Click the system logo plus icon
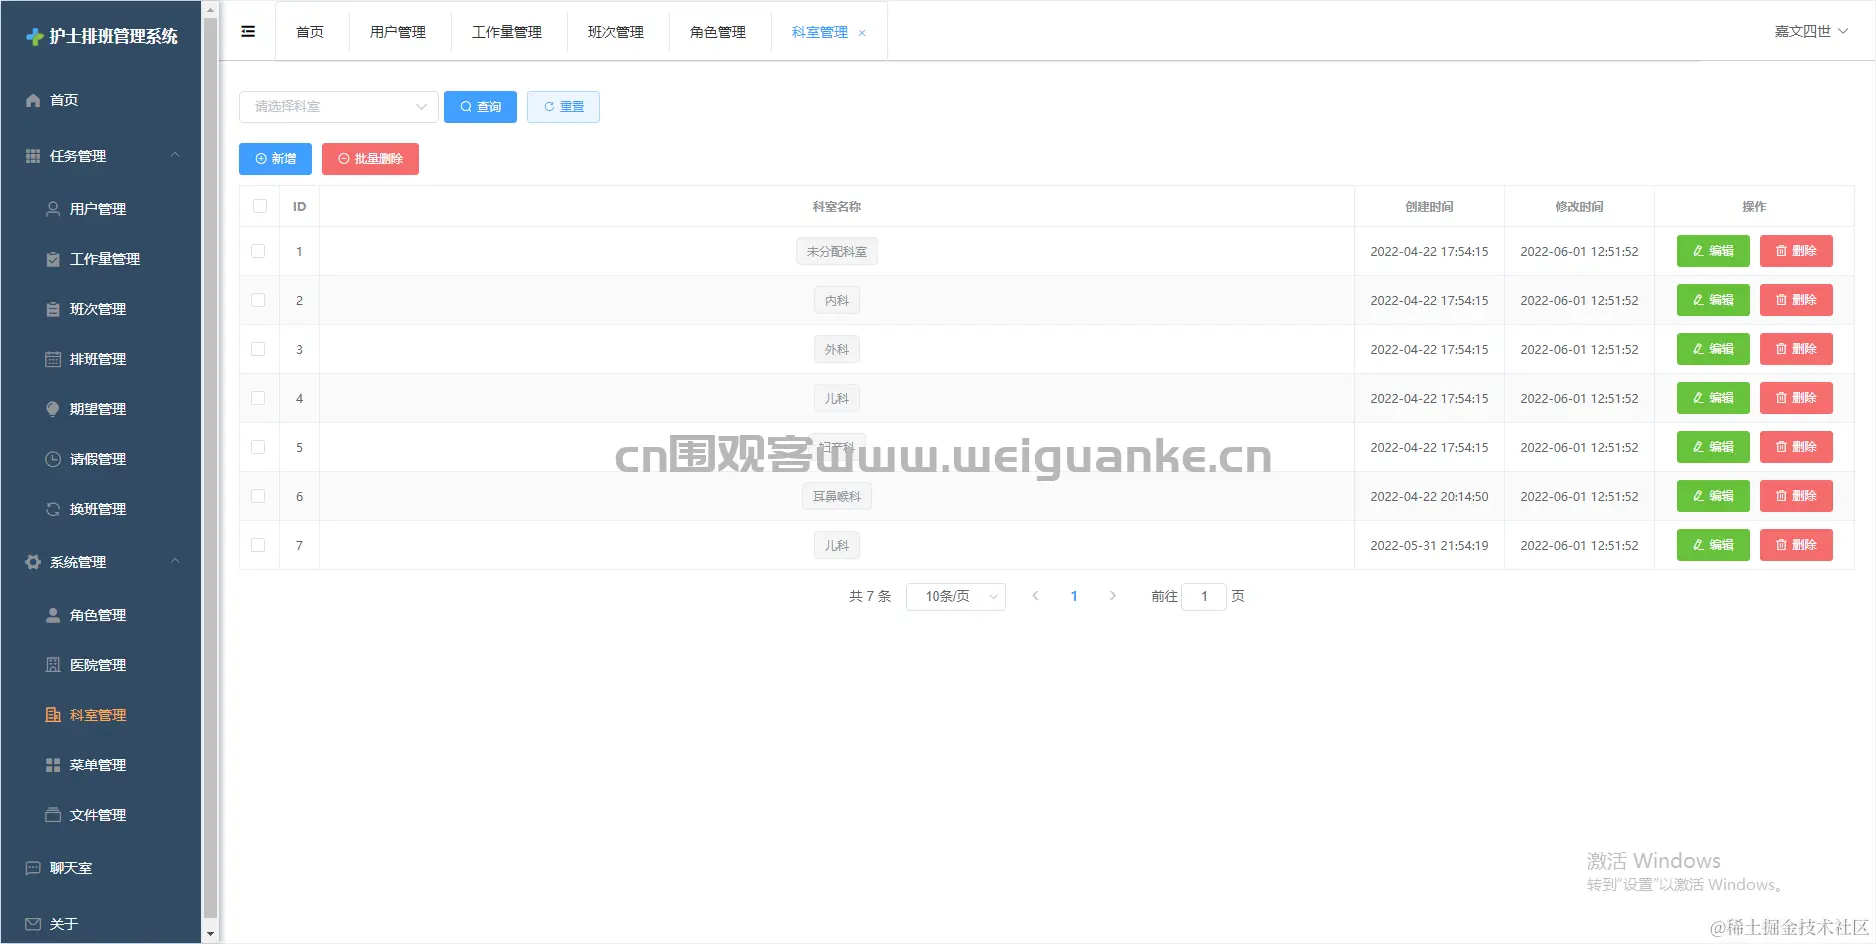The image size is (1876, 944). pyautogui.click(x=35, y=37)
